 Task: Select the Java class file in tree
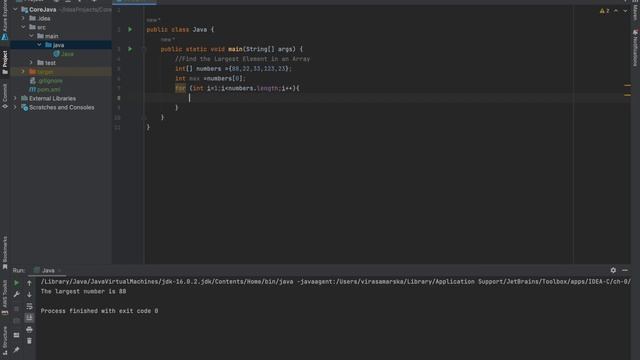tap(63, 54)
